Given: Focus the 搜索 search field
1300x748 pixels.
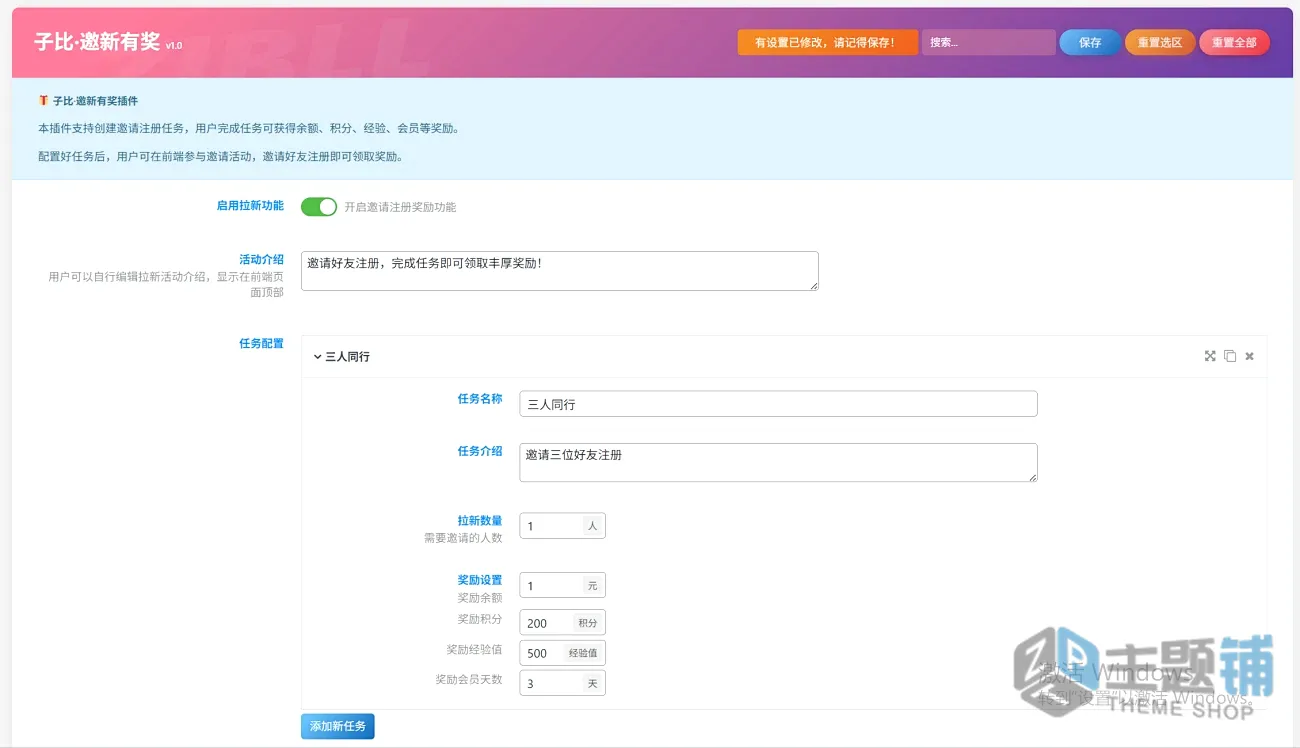Looking at the screenshot, I should click(988, 42).
